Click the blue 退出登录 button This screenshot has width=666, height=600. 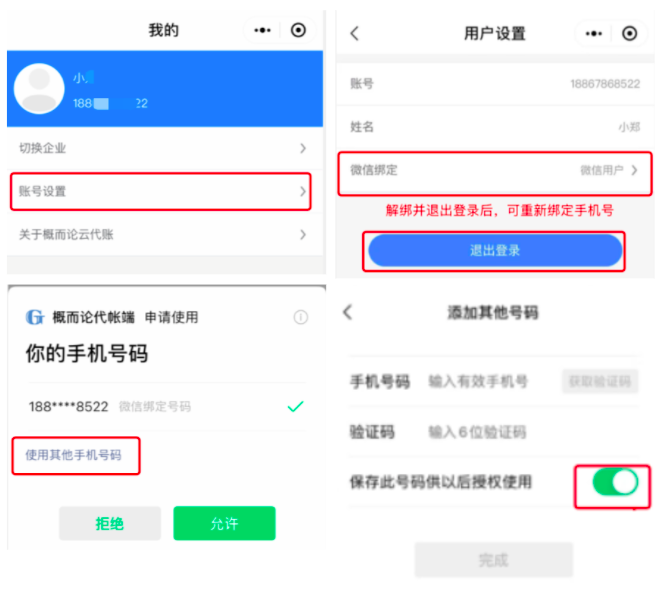tap(495, 251)
